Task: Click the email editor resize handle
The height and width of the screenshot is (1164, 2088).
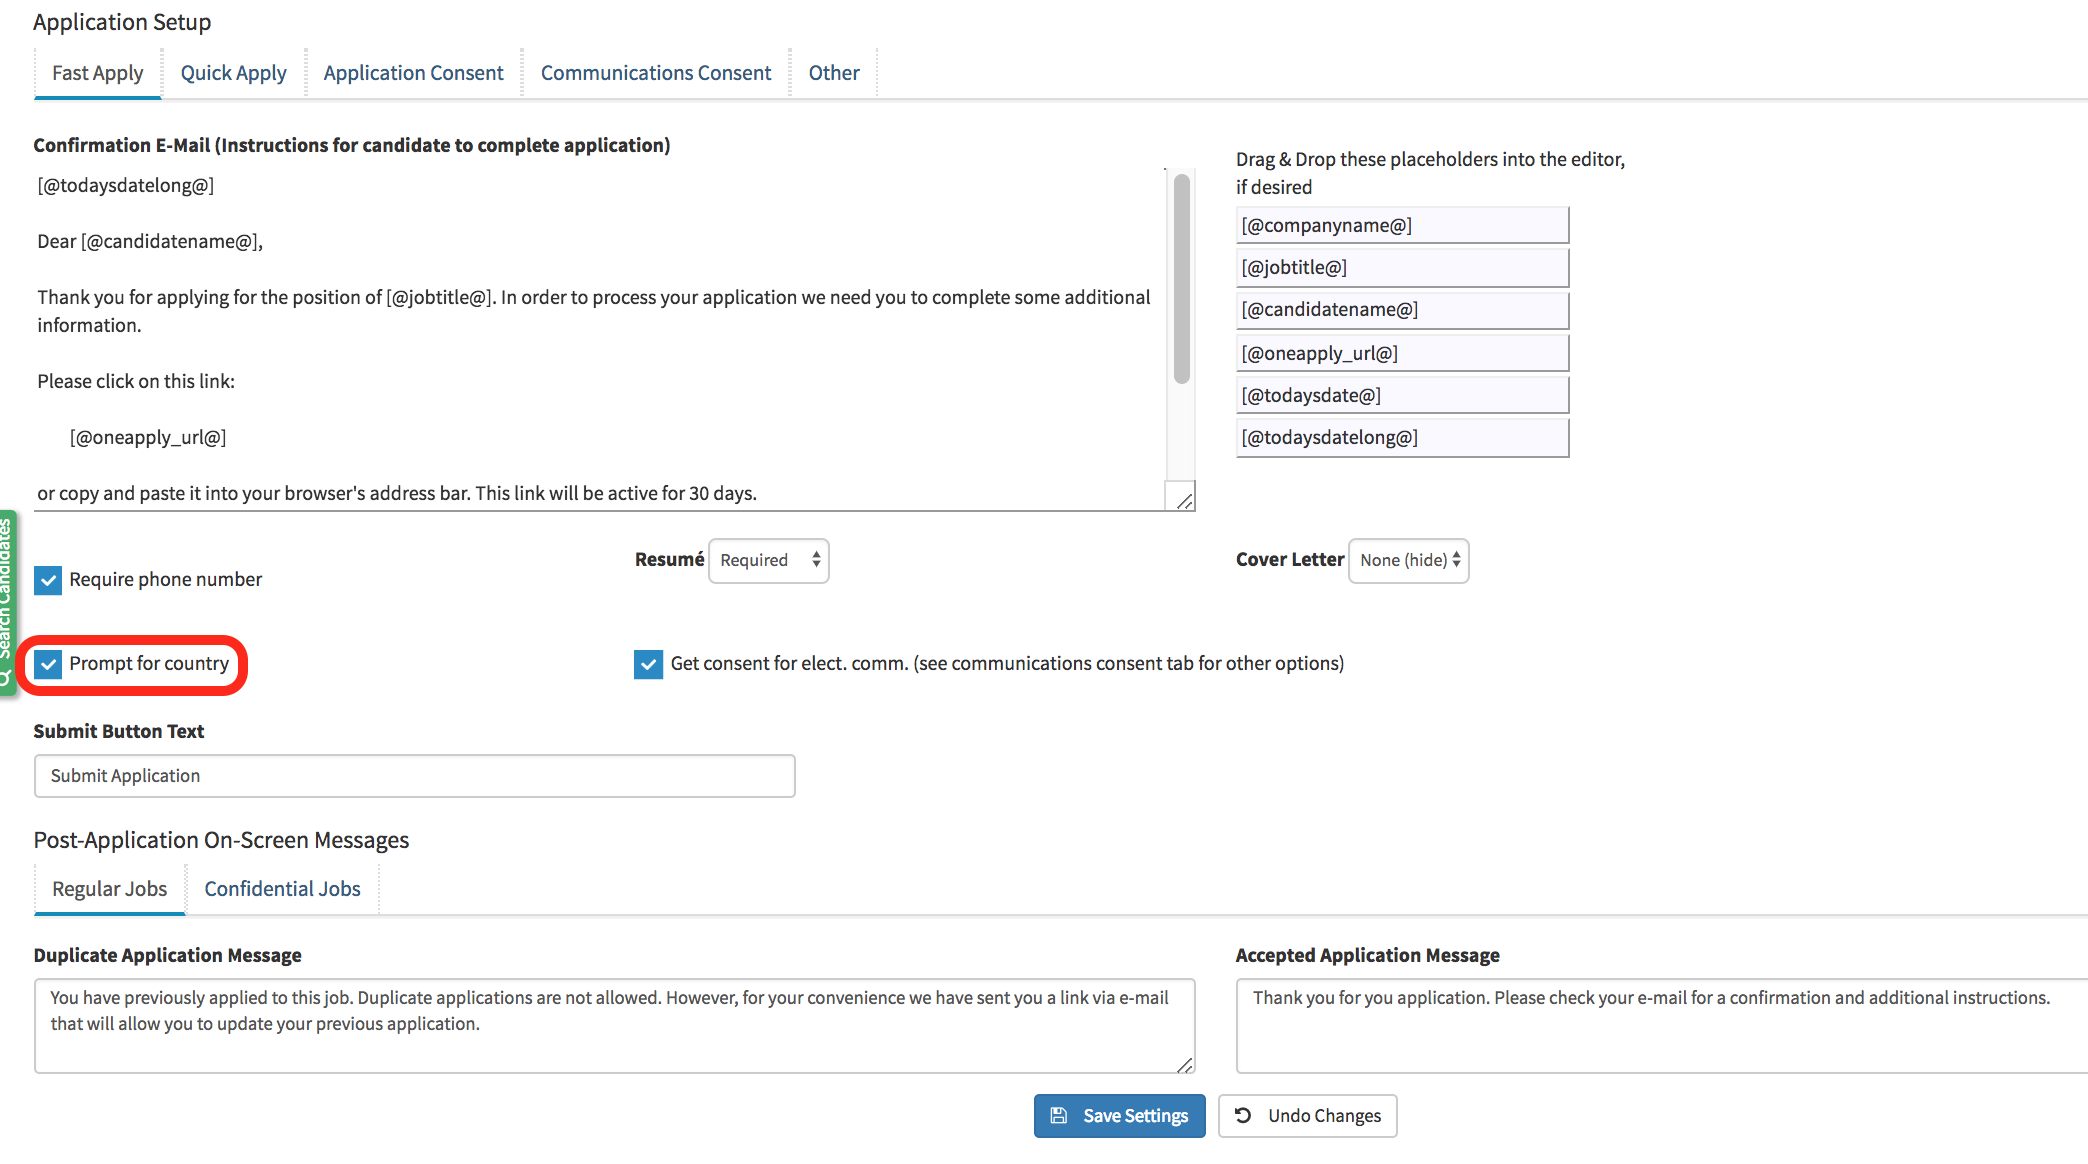Action: pos(1184,500)
